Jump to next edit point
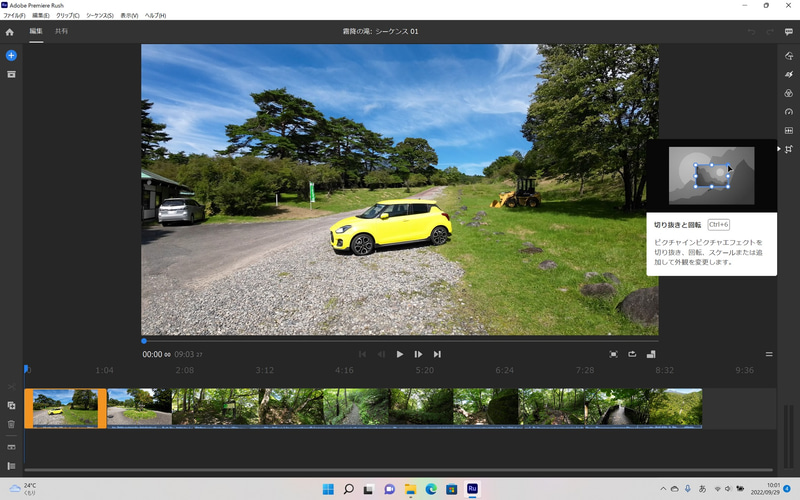The height and width of the screenshot is (500, 800). click(x=437, y=354)
